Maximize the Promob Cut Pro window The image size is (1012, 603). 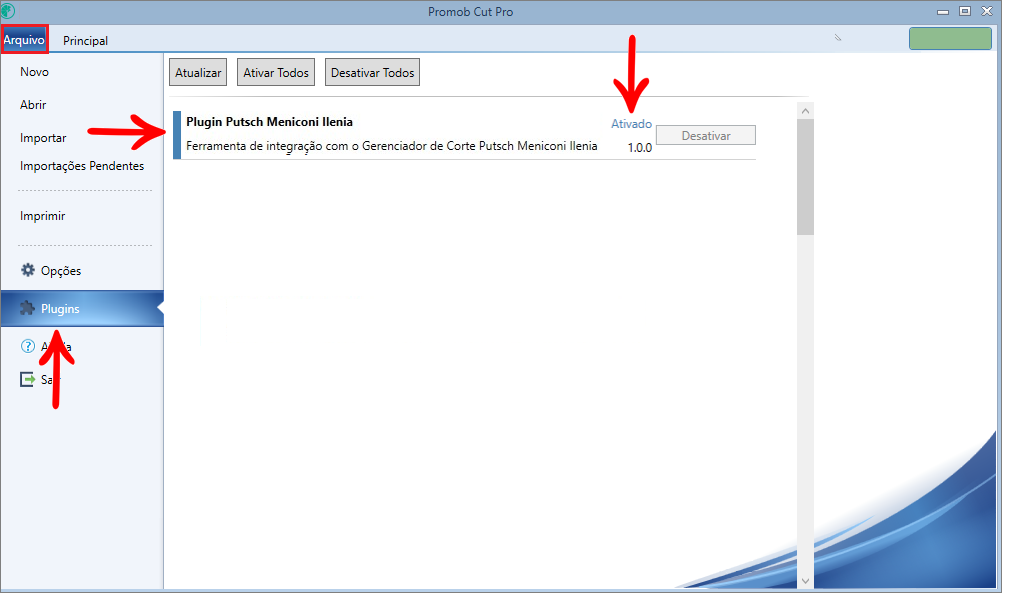(x=965, y=11)
